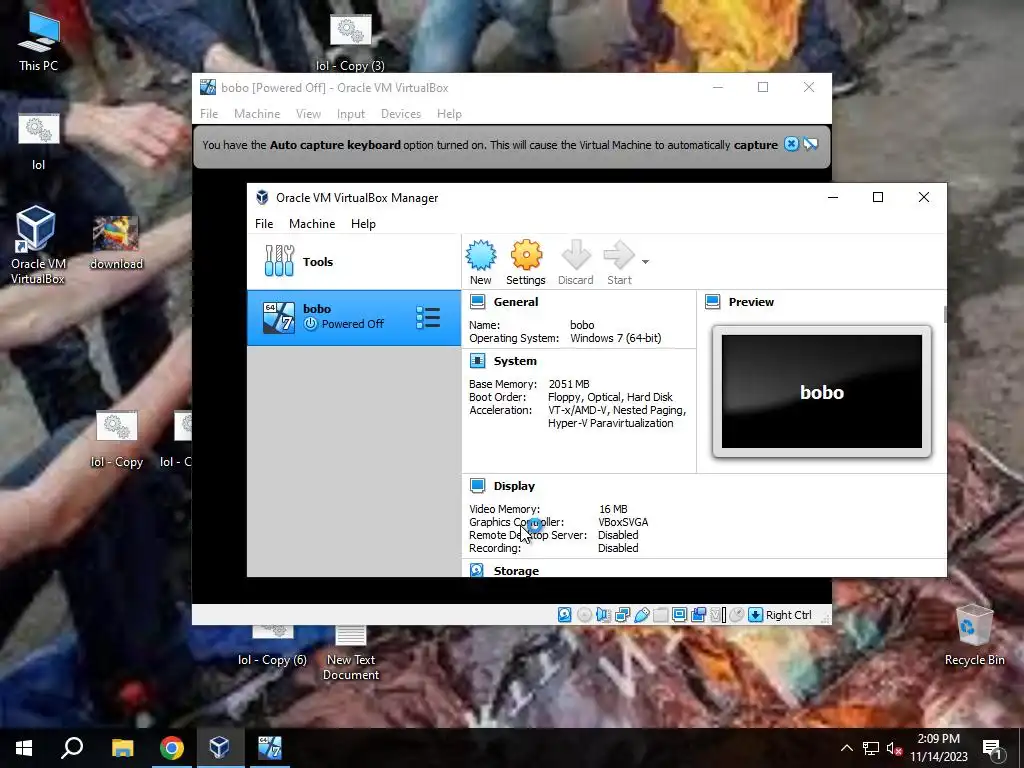
Task: Click the Preview section header
Action: pyautogui.click(x=751, y=302)
